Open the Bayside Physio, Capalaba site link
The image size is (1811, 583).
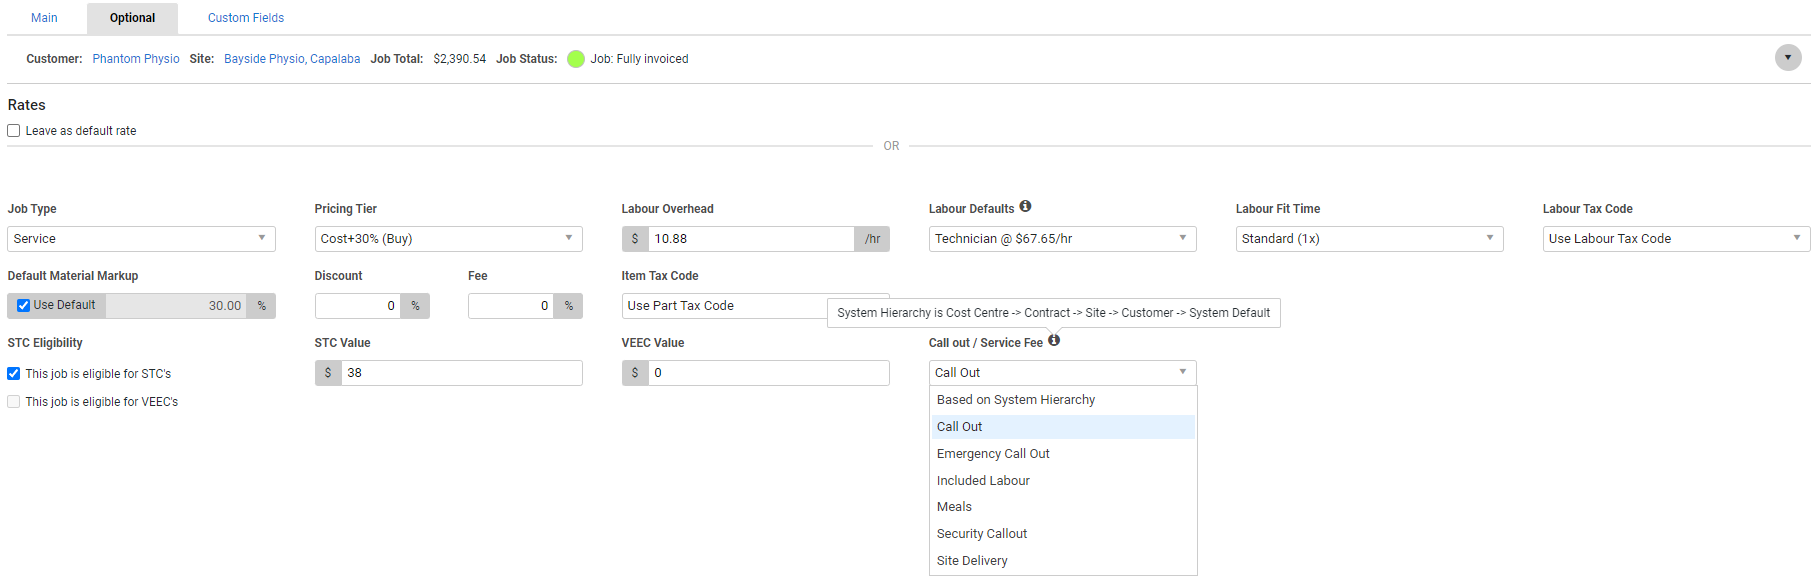pyautogui.click(x=292, y=59)
